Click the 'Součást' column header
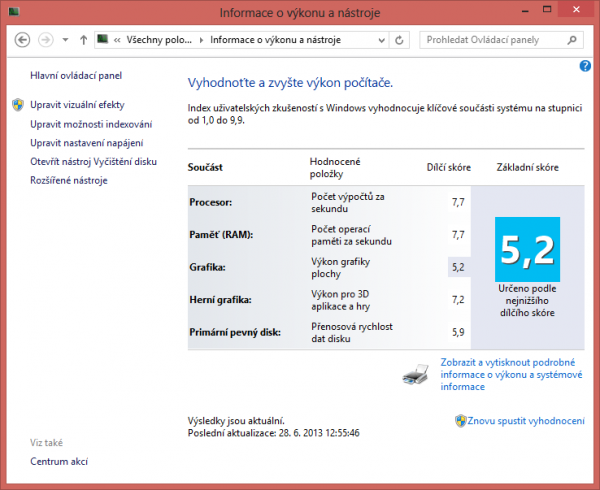Image resolution: width=600 pixels, height=490 pixels. point(205,168)
